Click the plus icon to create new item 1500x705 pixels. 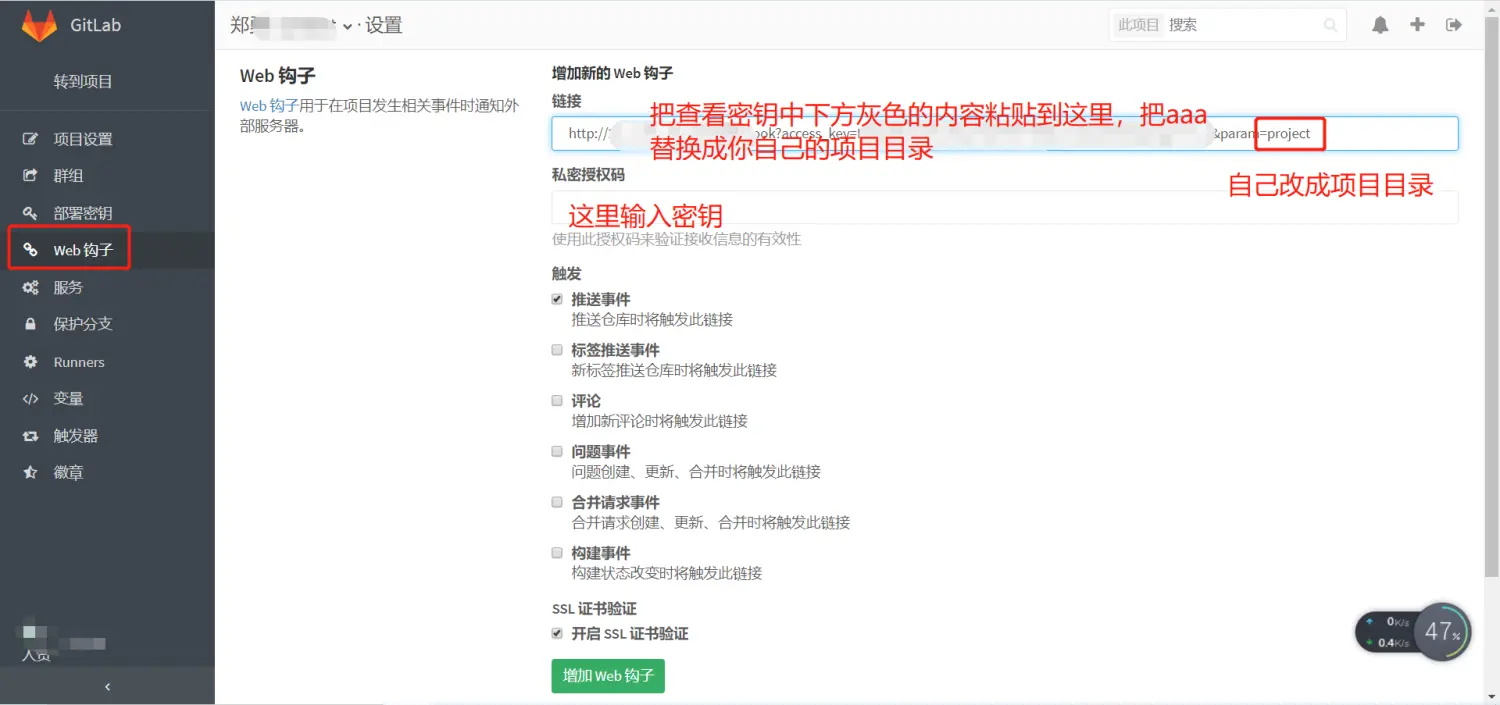[x=1417, y=24]
